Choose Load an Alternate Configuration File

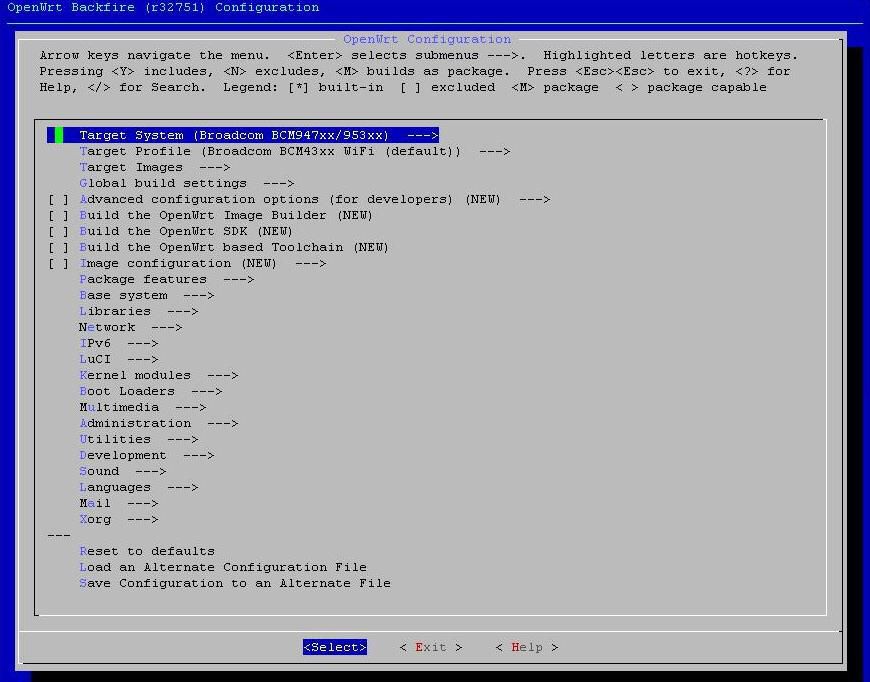coord(222,568)
